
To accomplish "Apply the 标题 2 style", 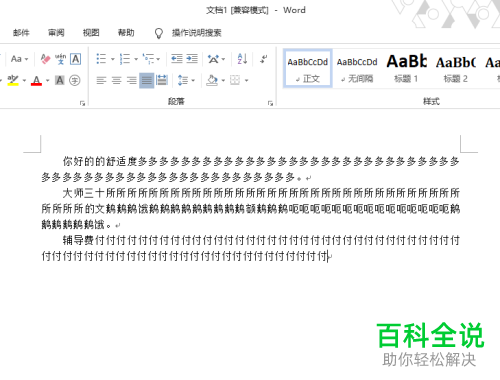I will pyautogui.click(x=456, y=69).
